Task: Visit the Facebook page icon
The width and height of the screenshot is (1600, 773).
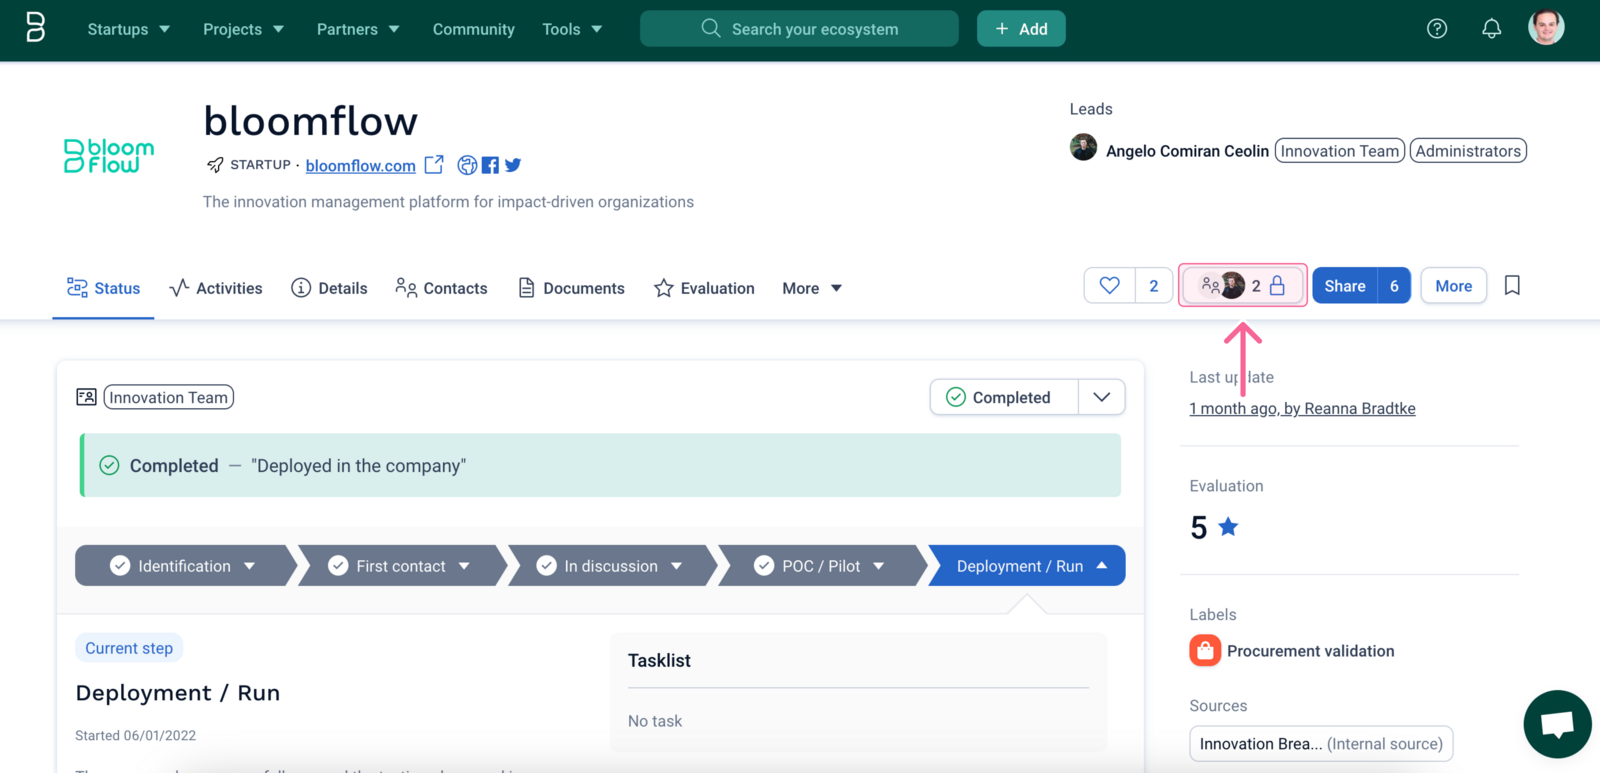Action: coord(490,165)
